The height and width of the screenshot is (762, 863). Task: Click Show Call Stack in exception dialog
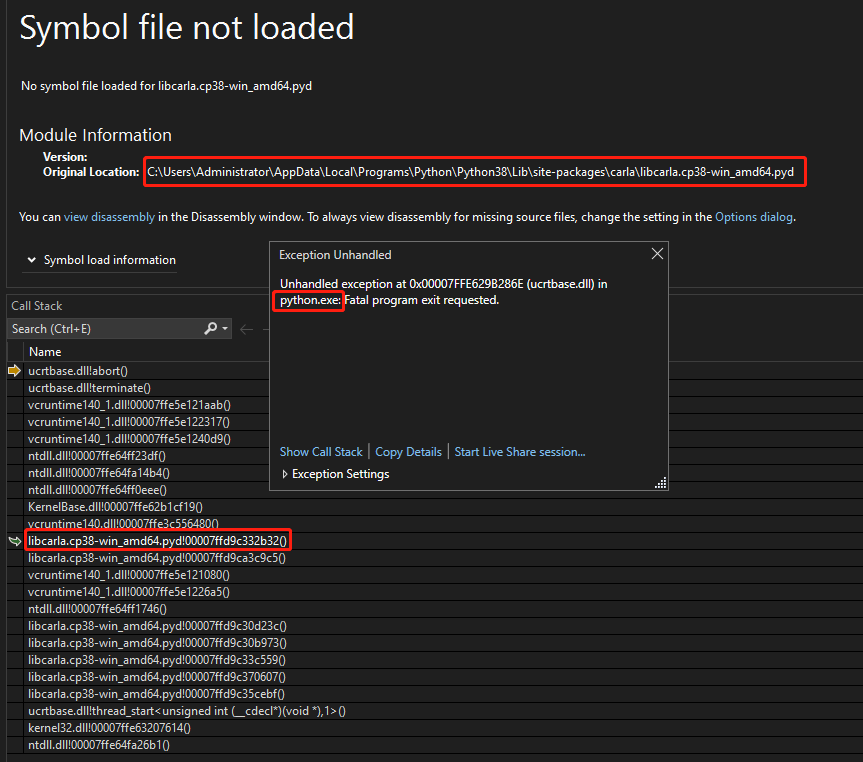(320, 451)
